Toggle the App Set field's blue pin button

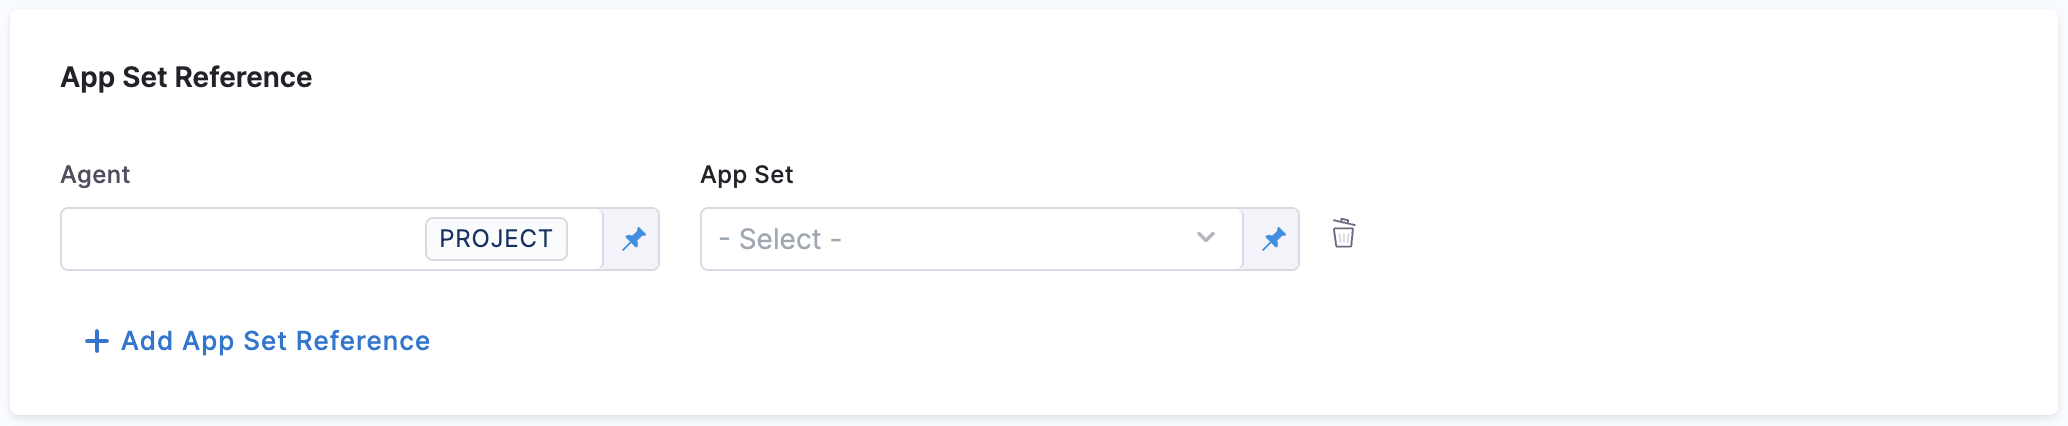click(x=1273, y=239)
